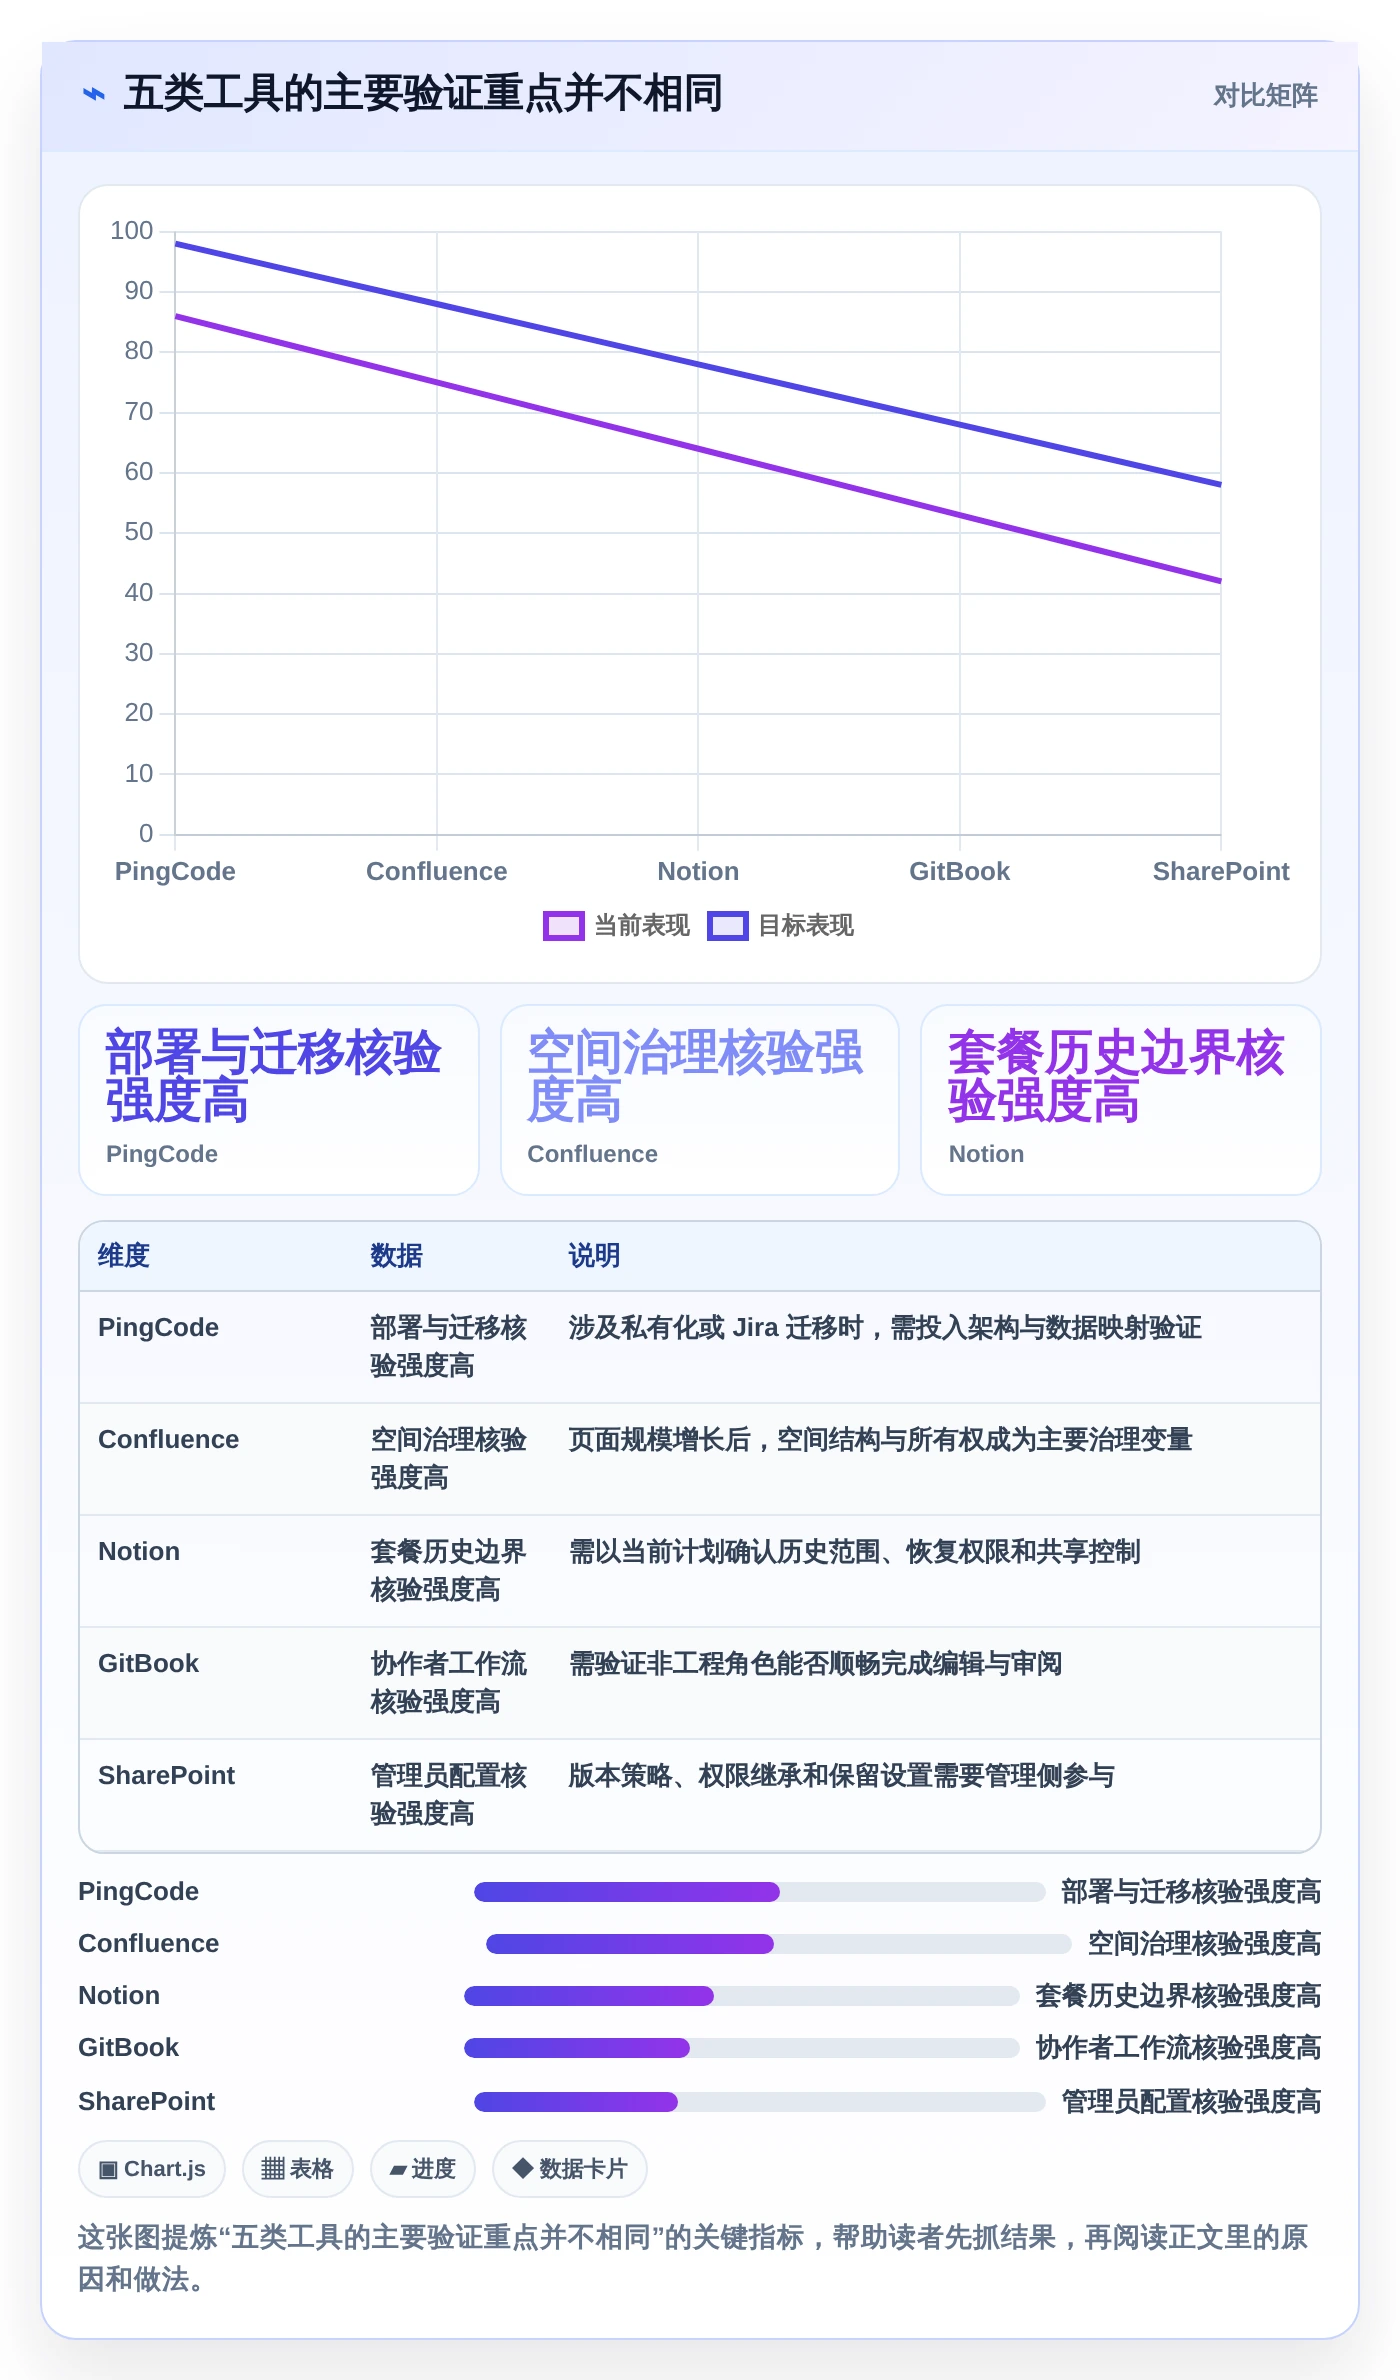Click the 版本策略、权限继承 description cell

coord(841,1776)
